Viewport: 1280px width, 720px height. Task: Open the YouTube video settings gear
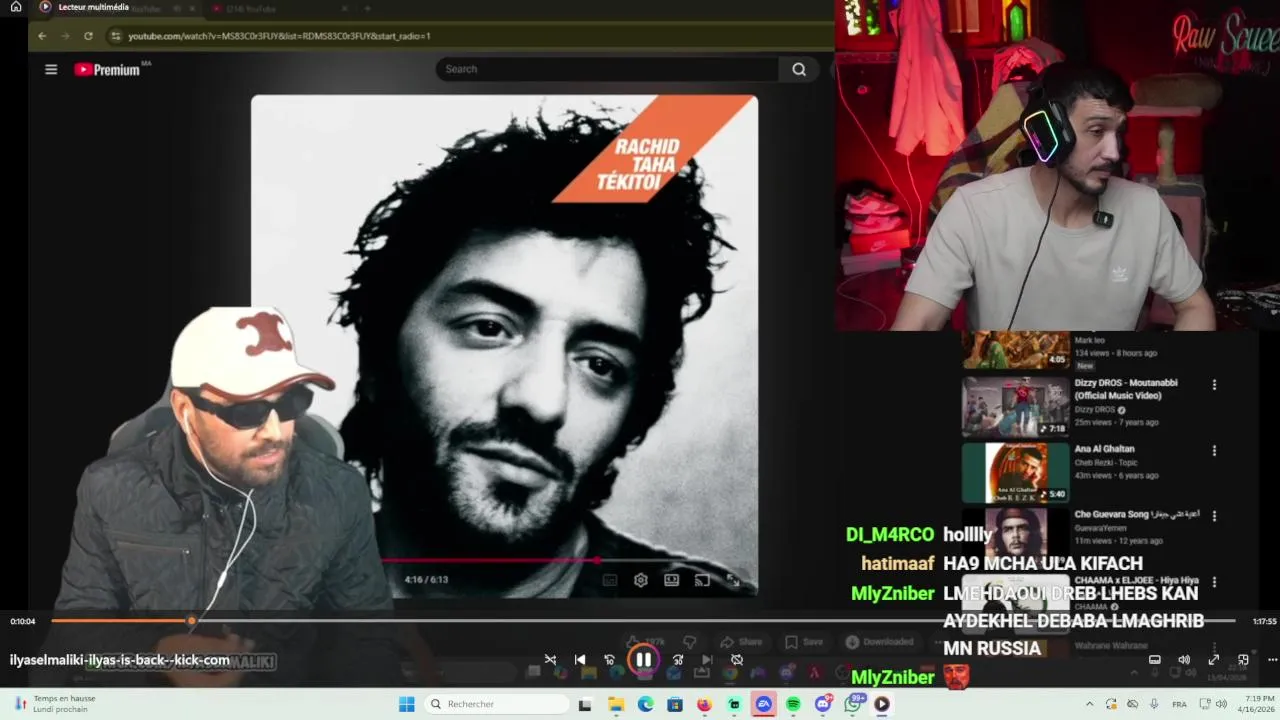coord(641,580)
